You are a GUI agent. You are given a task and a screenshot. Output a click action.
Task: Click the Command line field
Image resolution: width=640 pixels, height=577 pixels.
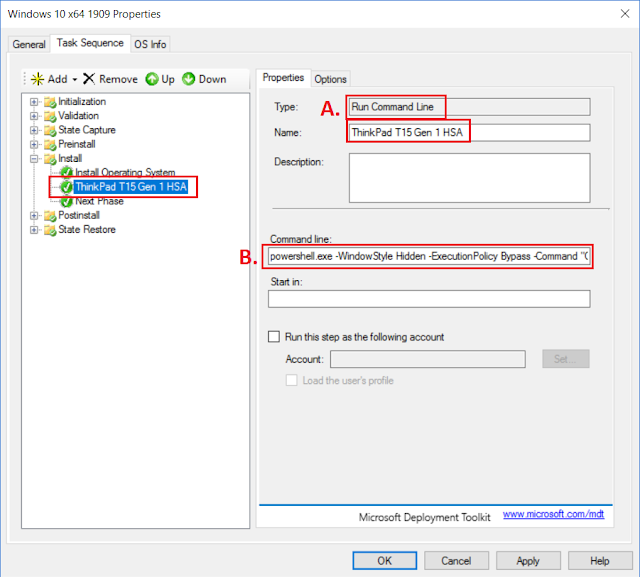pyautogui.click(x=429, y=256)
